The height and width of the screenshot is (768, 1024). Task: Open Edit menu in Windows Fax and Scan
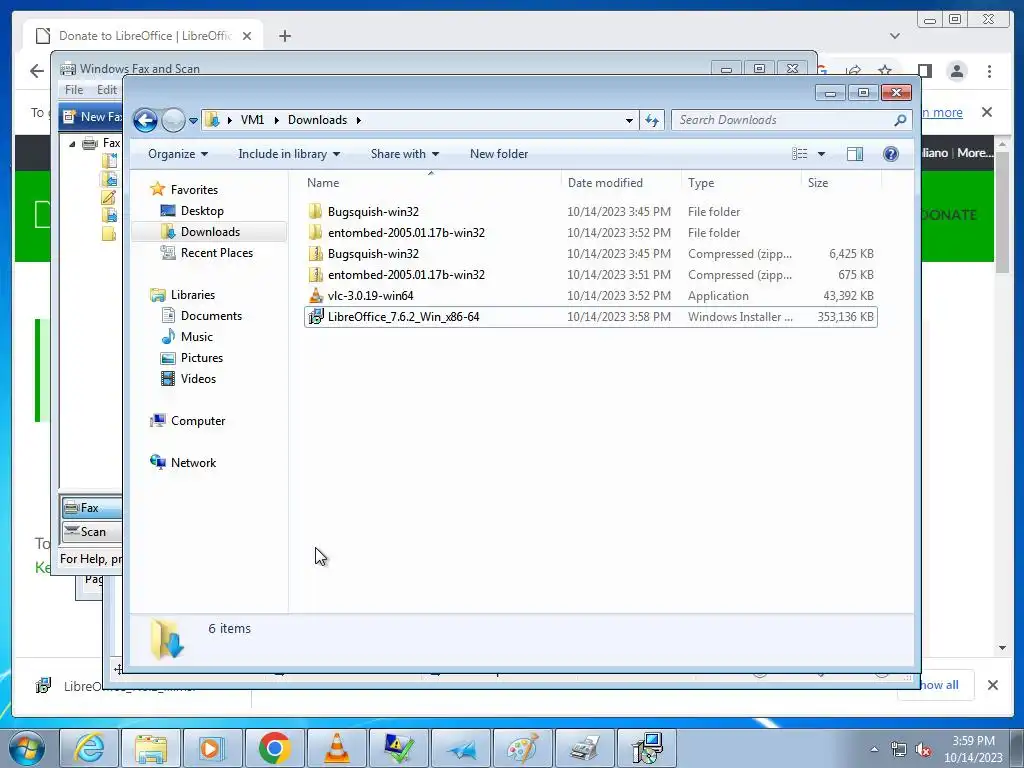(106, 90)
